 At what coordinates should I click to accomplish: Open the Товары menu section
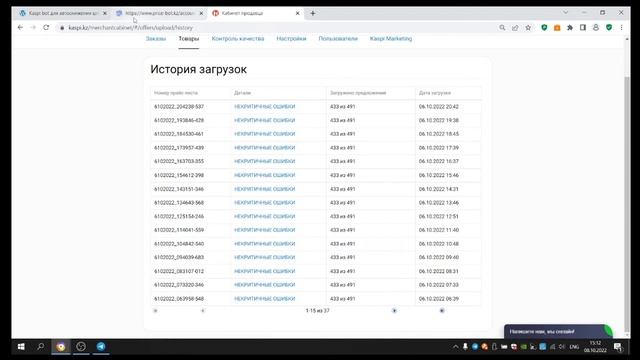[x=189, y=39]
